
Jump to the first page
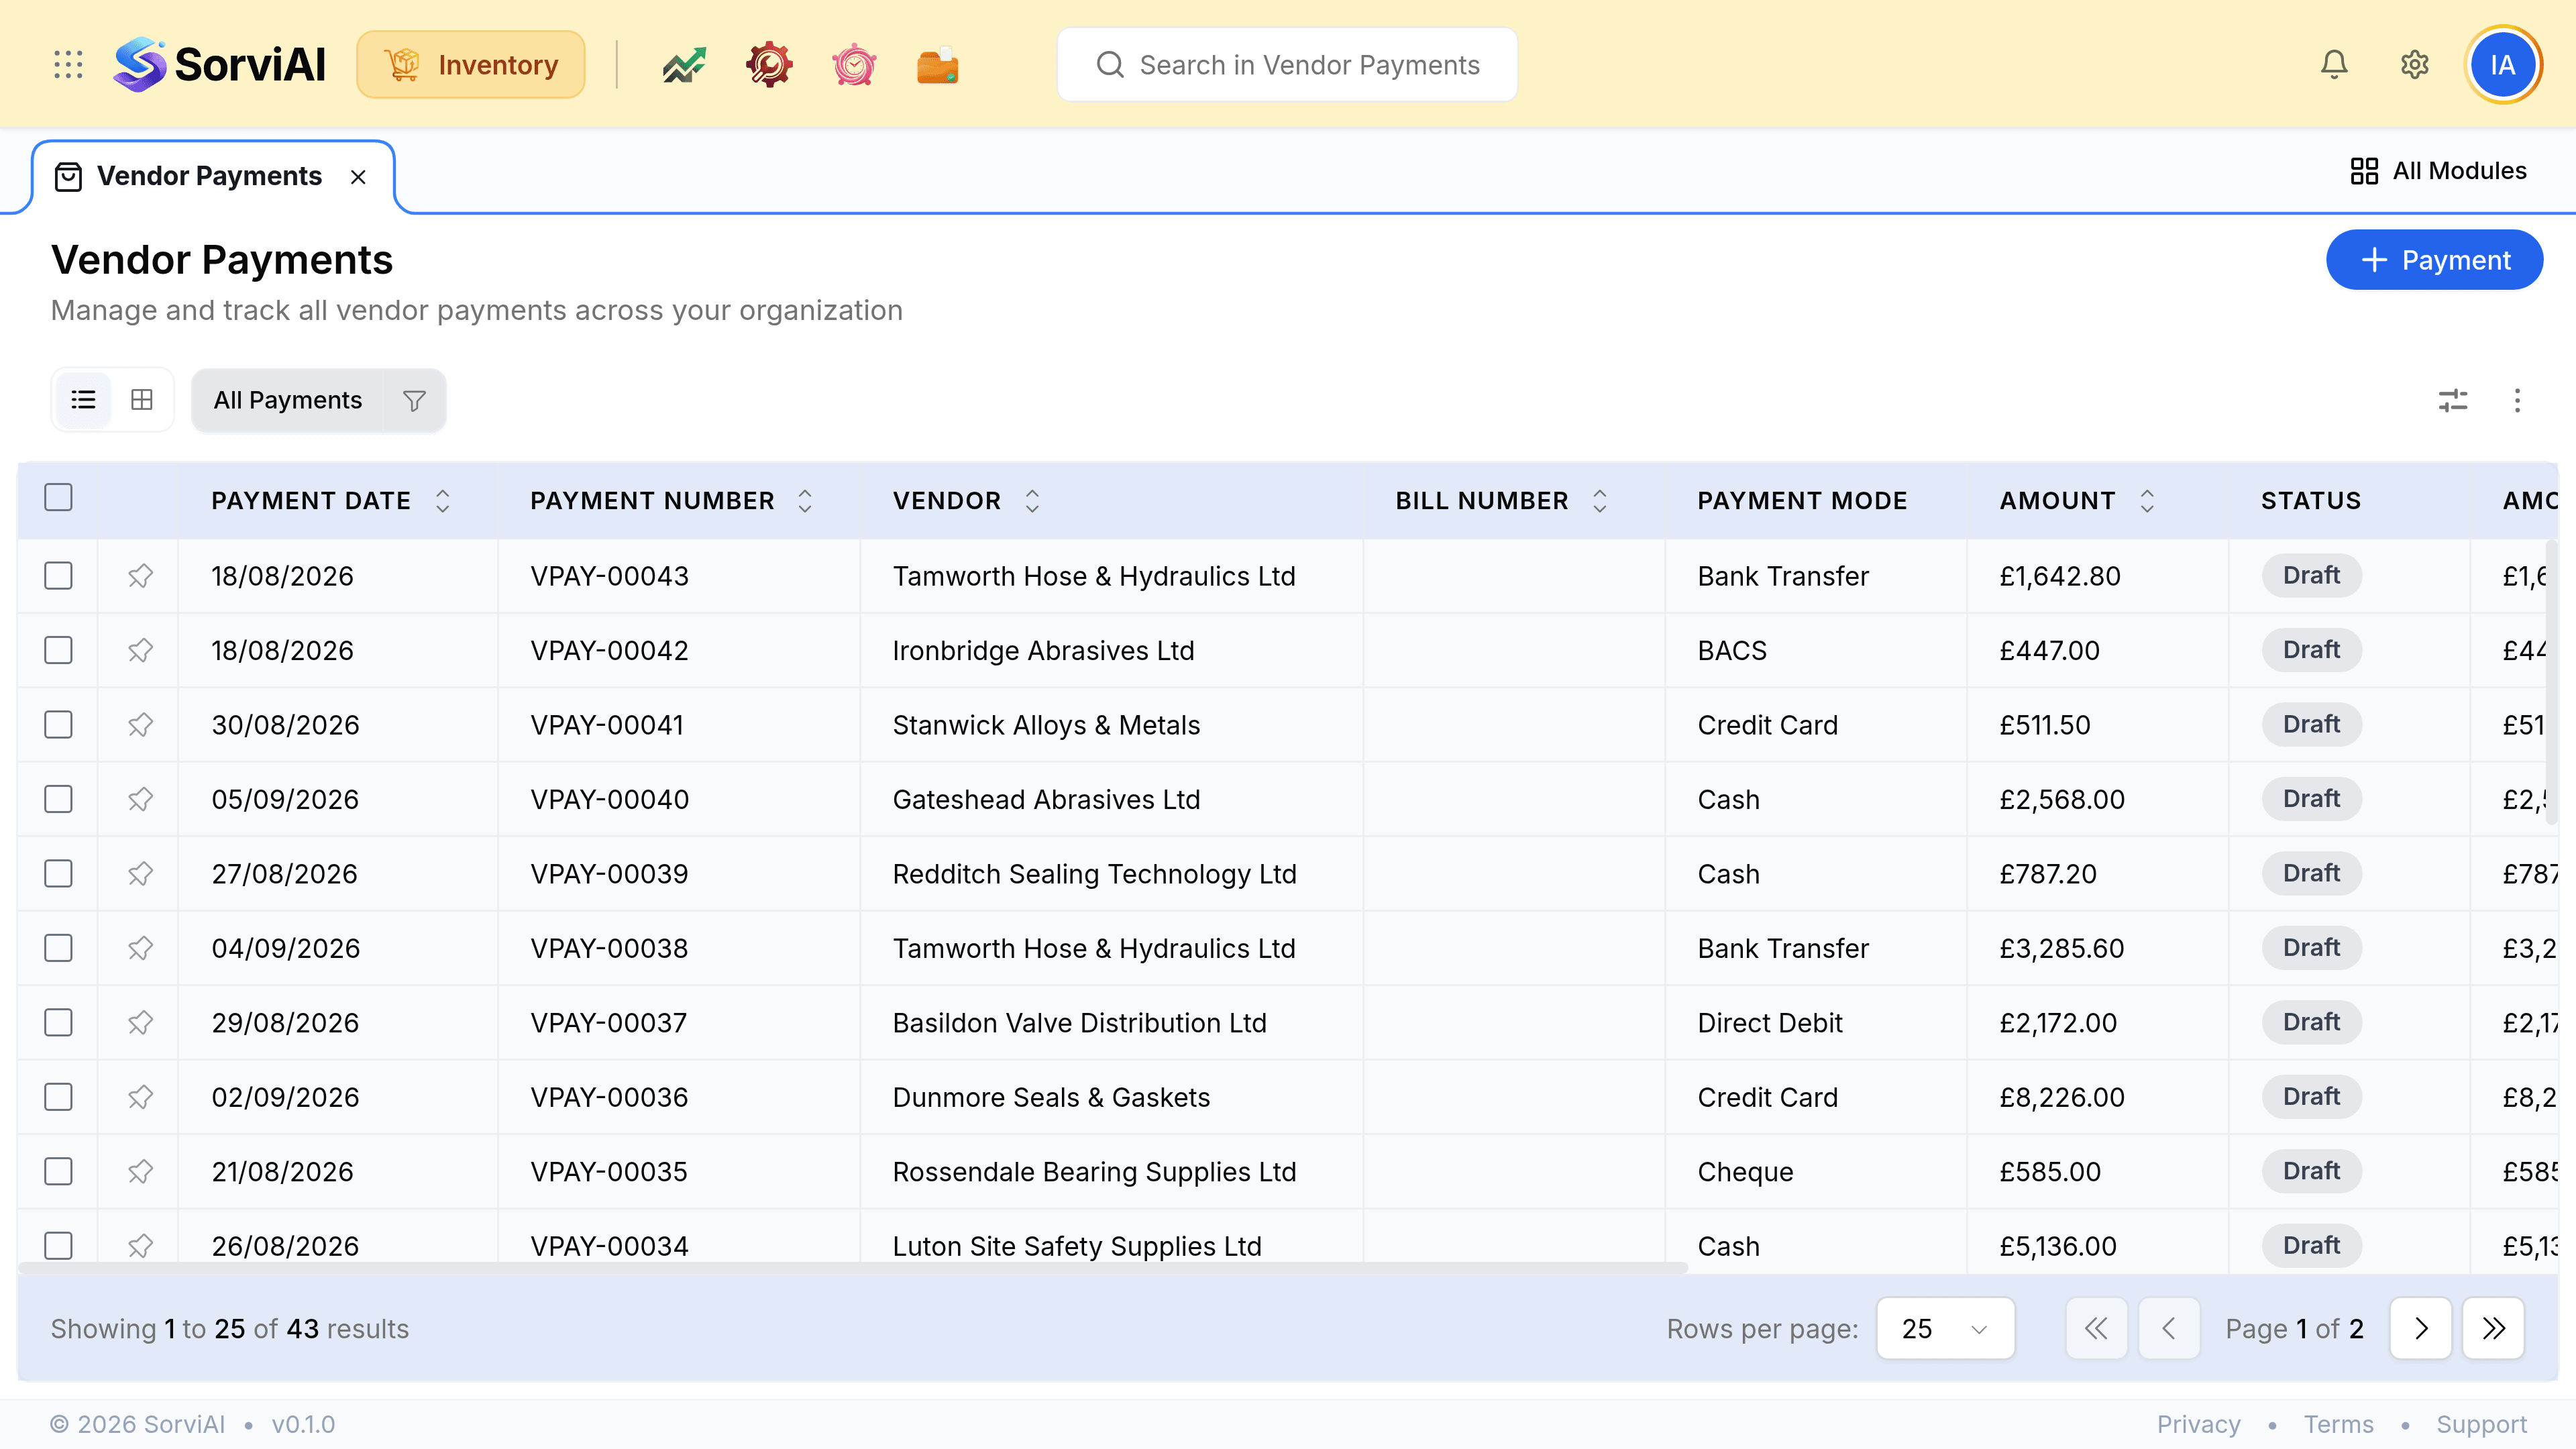click(2096, 1329)
